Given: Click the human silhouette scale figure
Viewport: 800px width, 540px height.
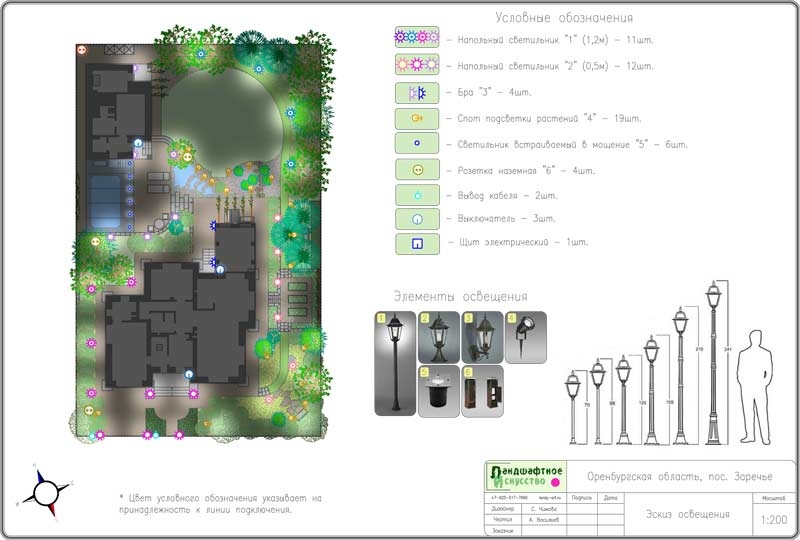Looking at the screenshot, I should [x=755, y=386].
